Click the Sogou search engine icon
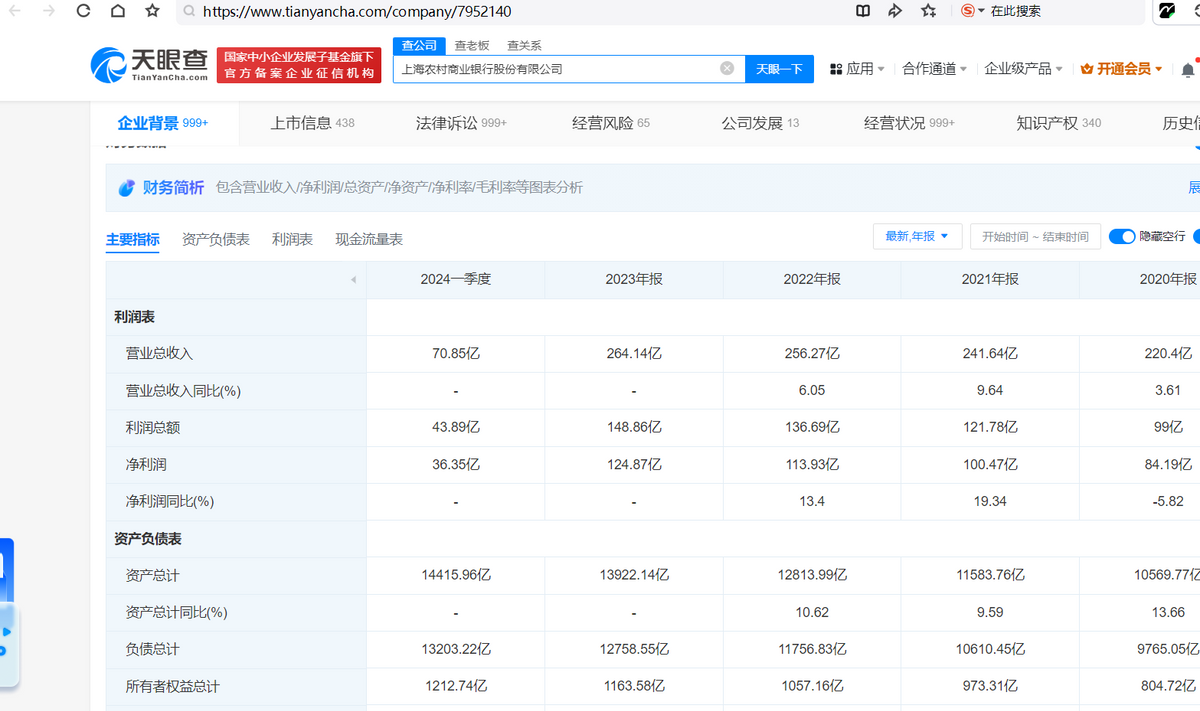Viewport: 1200px width, 711px height. pos(967,11)
